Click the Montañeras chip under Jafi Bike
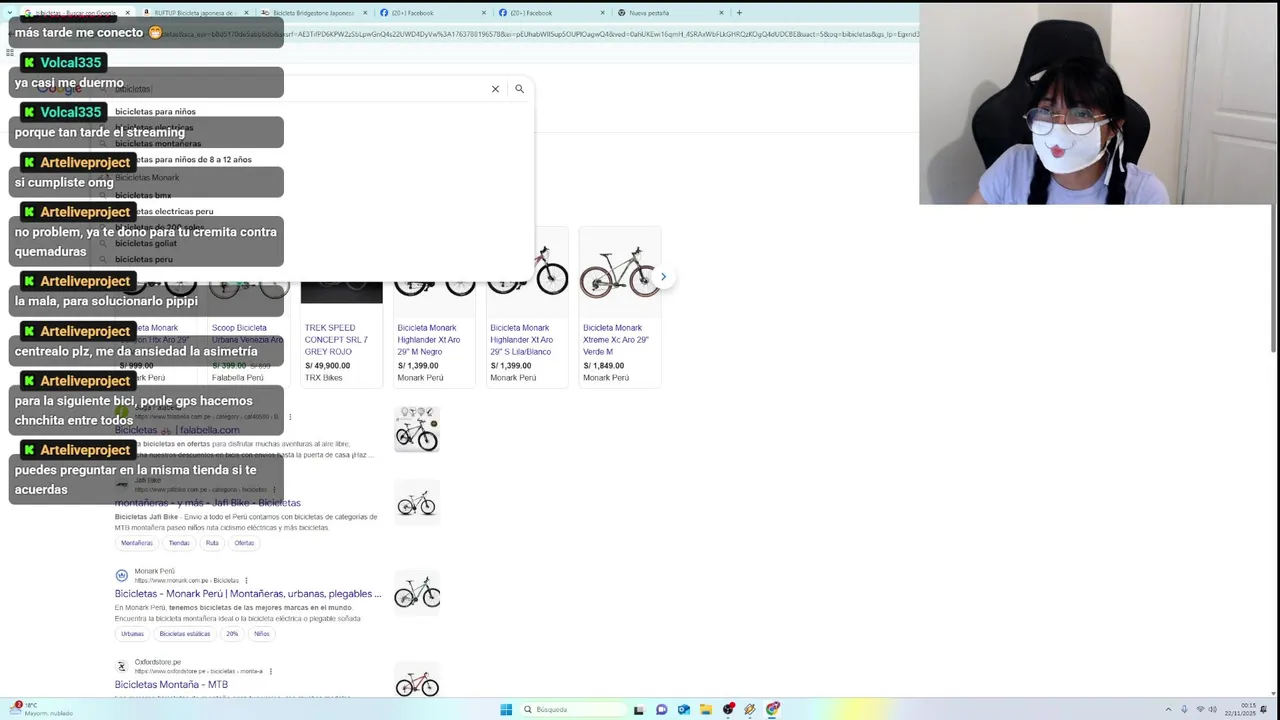This screenshot has width=1280, height=720. [x=137, y=543]
